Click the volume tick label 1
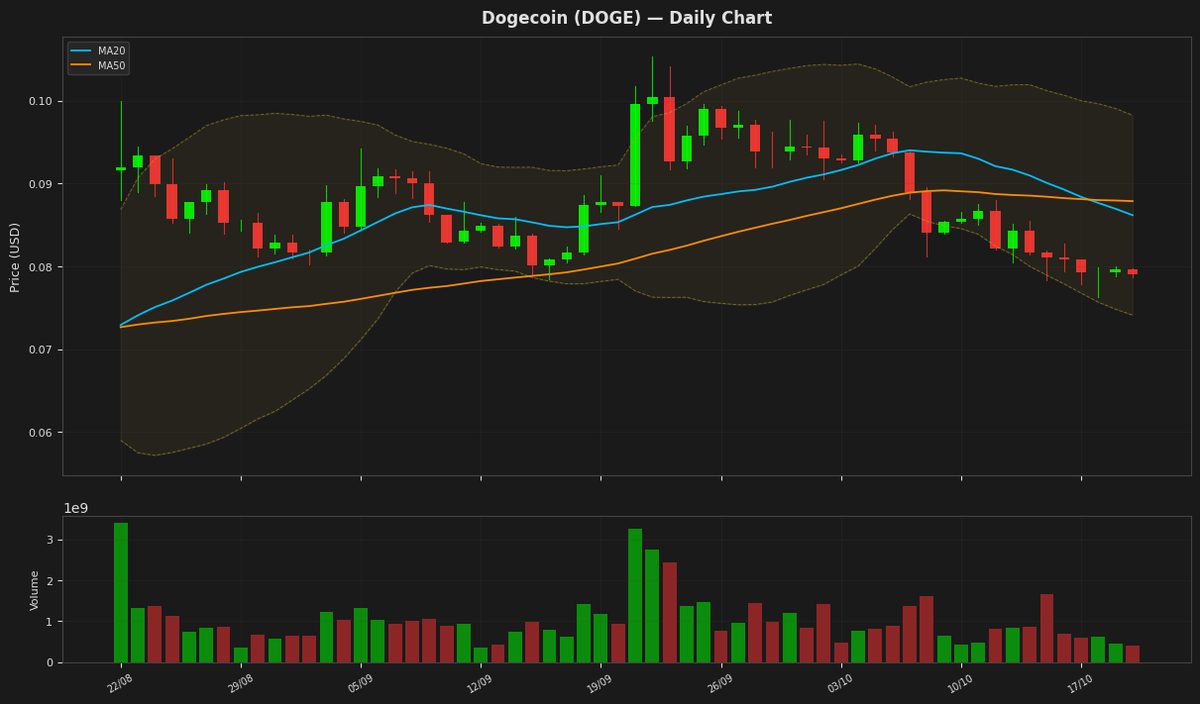Screen dimensions: 1200x704 (x=48, y=622)
